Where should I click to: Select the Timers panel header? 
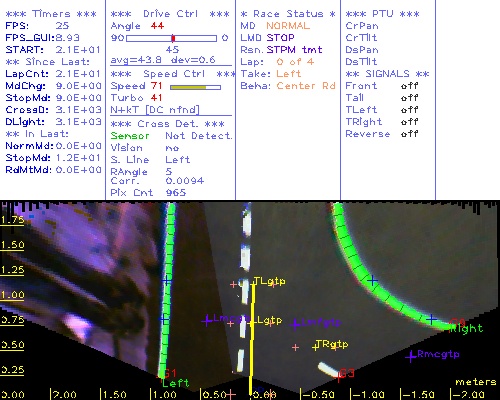[x=51, y=14]
